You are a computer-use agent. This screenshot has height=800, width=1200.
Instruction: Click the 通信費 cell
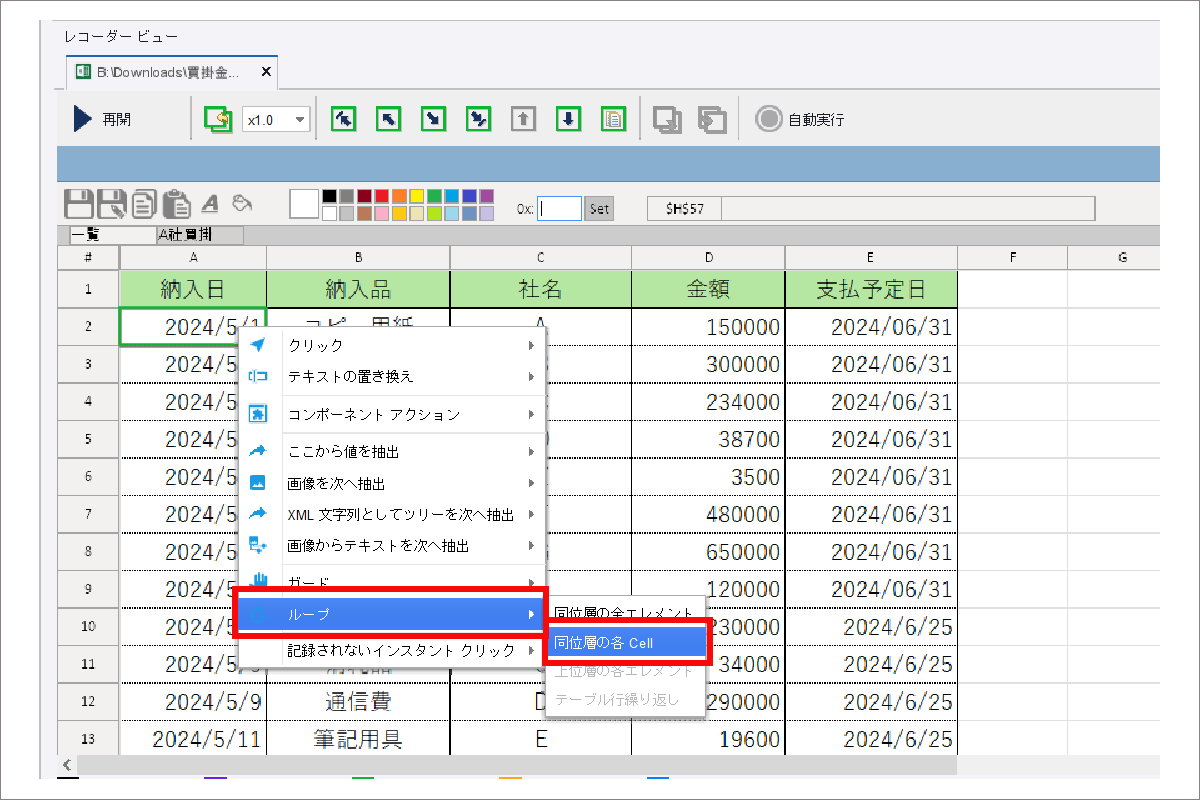click(358, 702)
